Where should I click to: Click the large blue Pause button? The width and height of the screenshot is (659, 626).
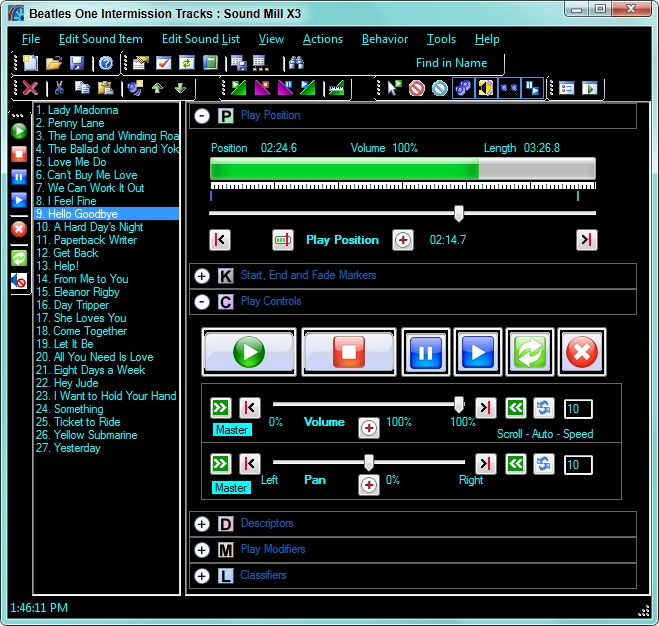(x=426, y=352)
